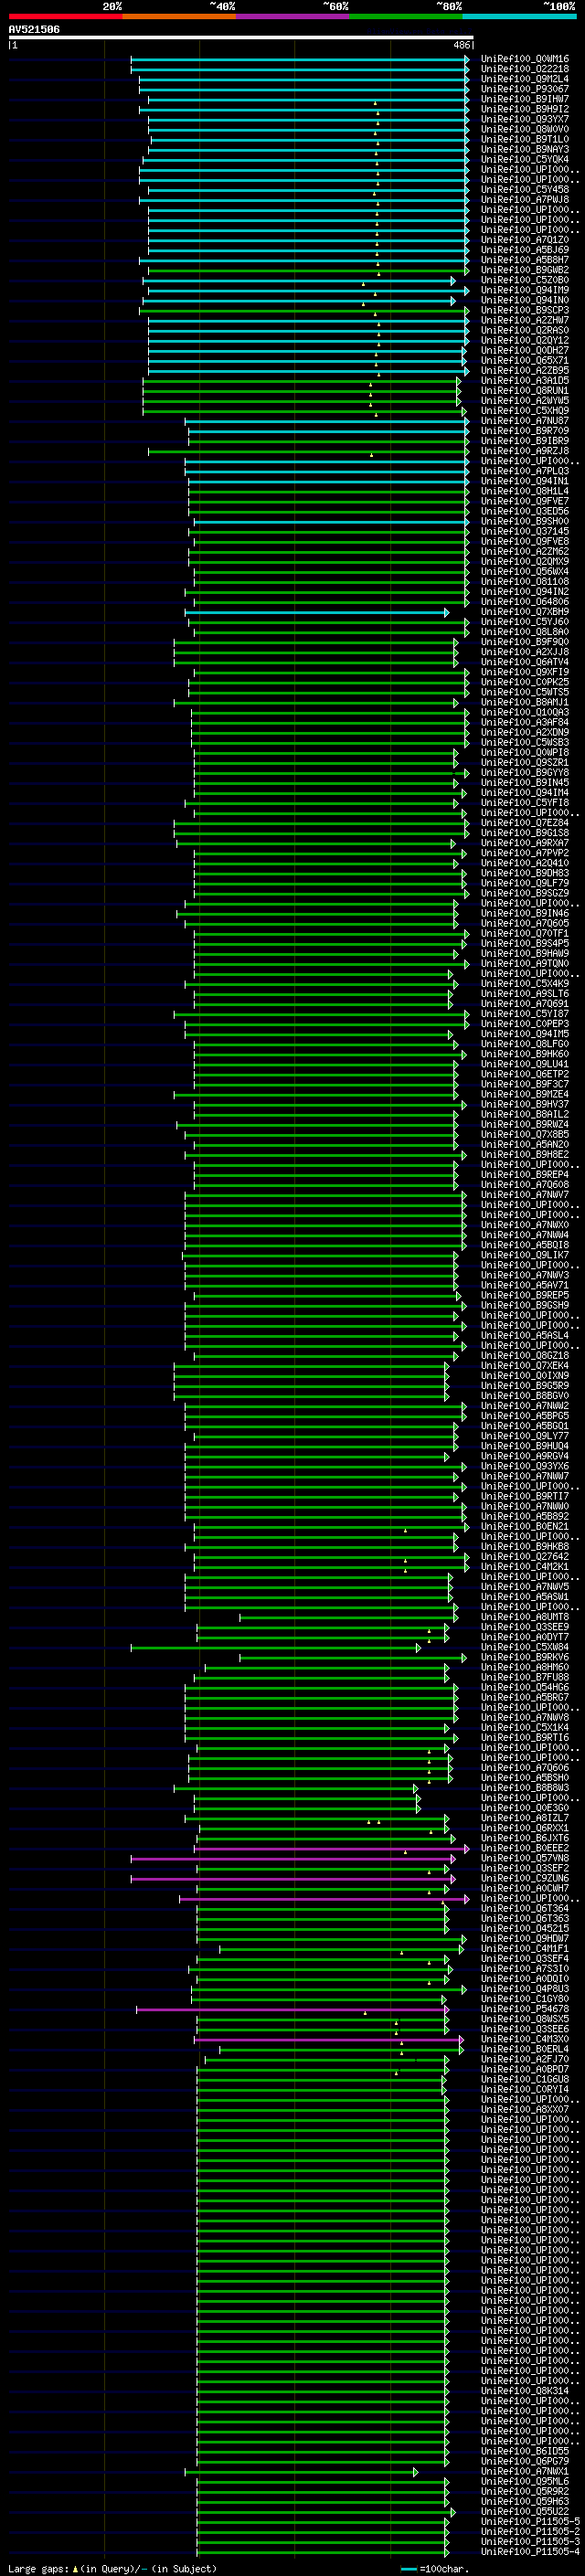
Task: Select the UniRef100_A7PWJ8 label
Action: coord(525,200)
